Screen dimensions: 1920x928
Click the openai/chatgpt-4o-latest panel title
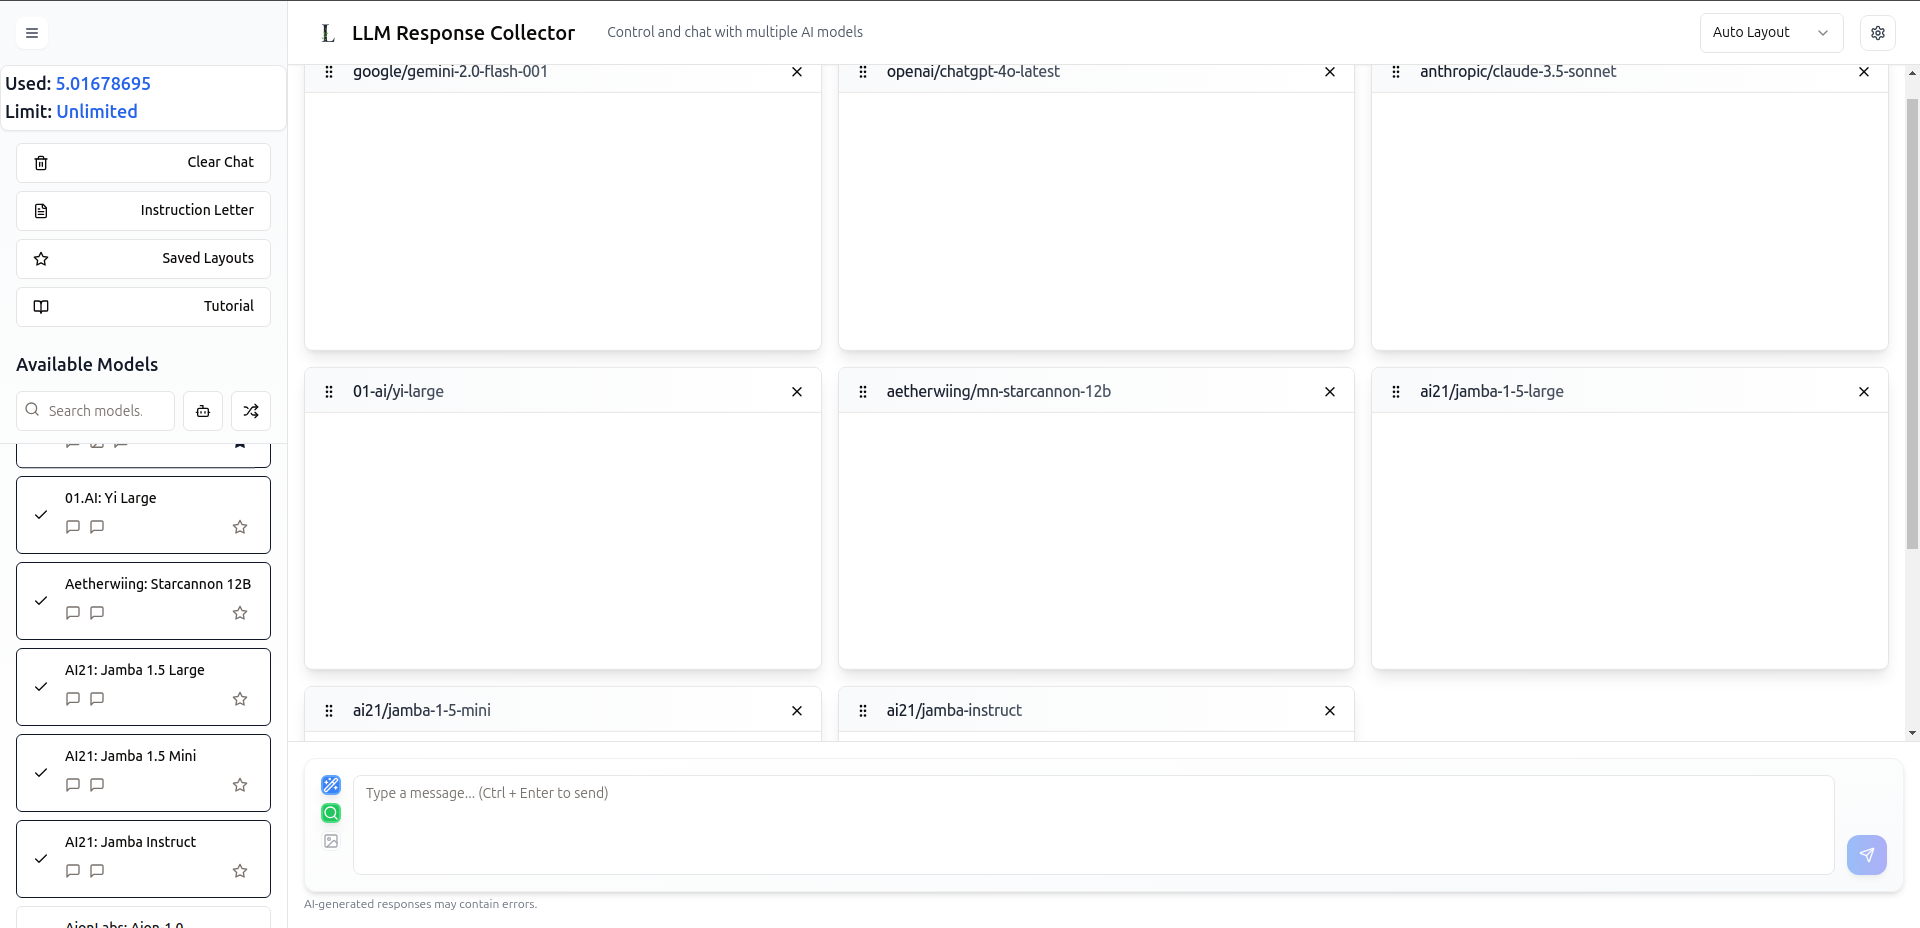(x=973, y=72)
